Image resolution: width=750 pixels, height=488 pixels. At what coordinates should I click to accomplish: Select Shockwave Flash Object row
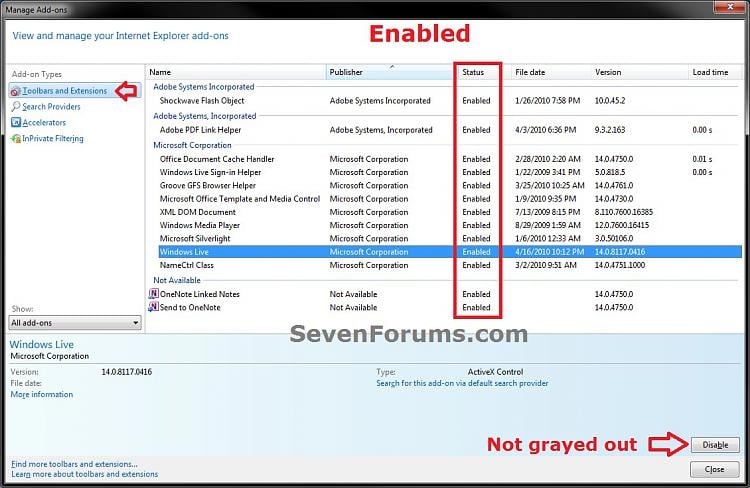pyautogui.click(x=450, y=101)
